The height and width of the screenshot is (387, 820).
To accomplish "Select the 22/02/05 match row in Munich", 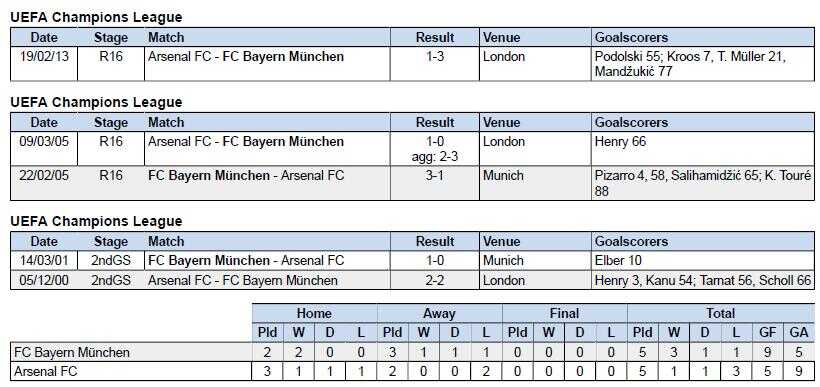I will 413,183.
